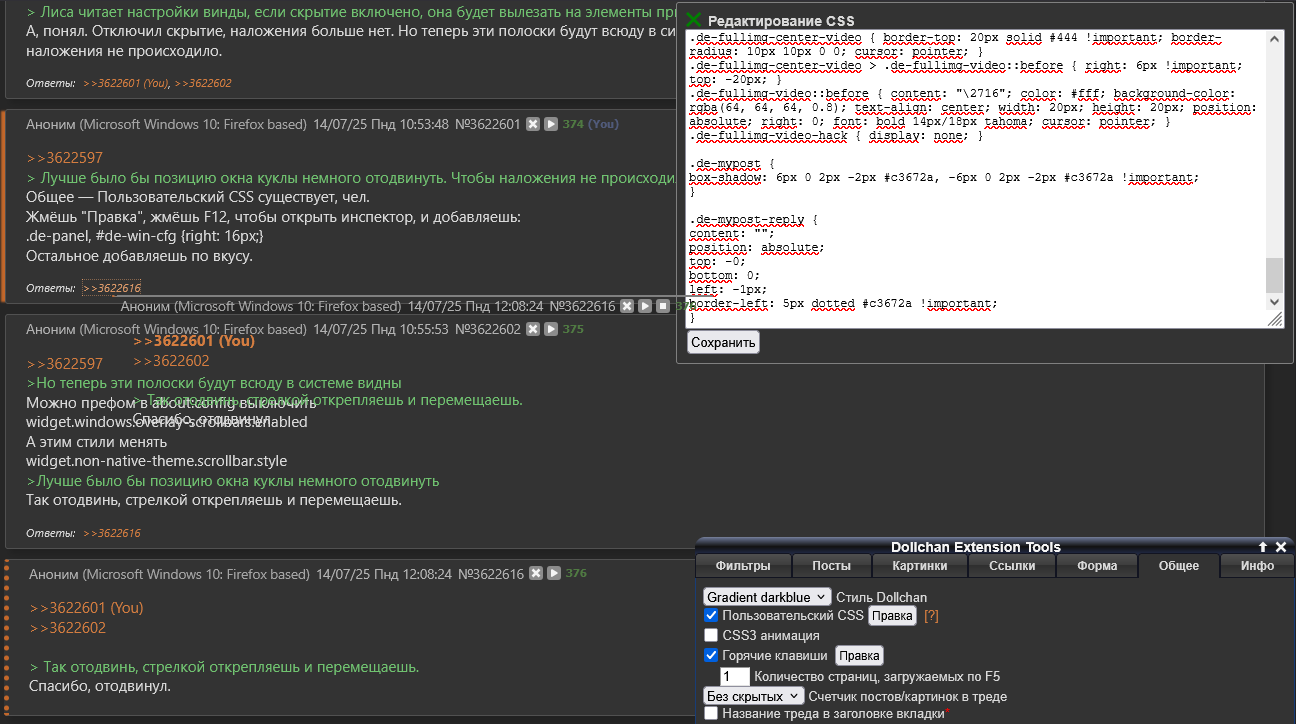Click the 'Dollchan Extension Tools' title
Screen dimensions: 1296x724
tap(976, 547)
